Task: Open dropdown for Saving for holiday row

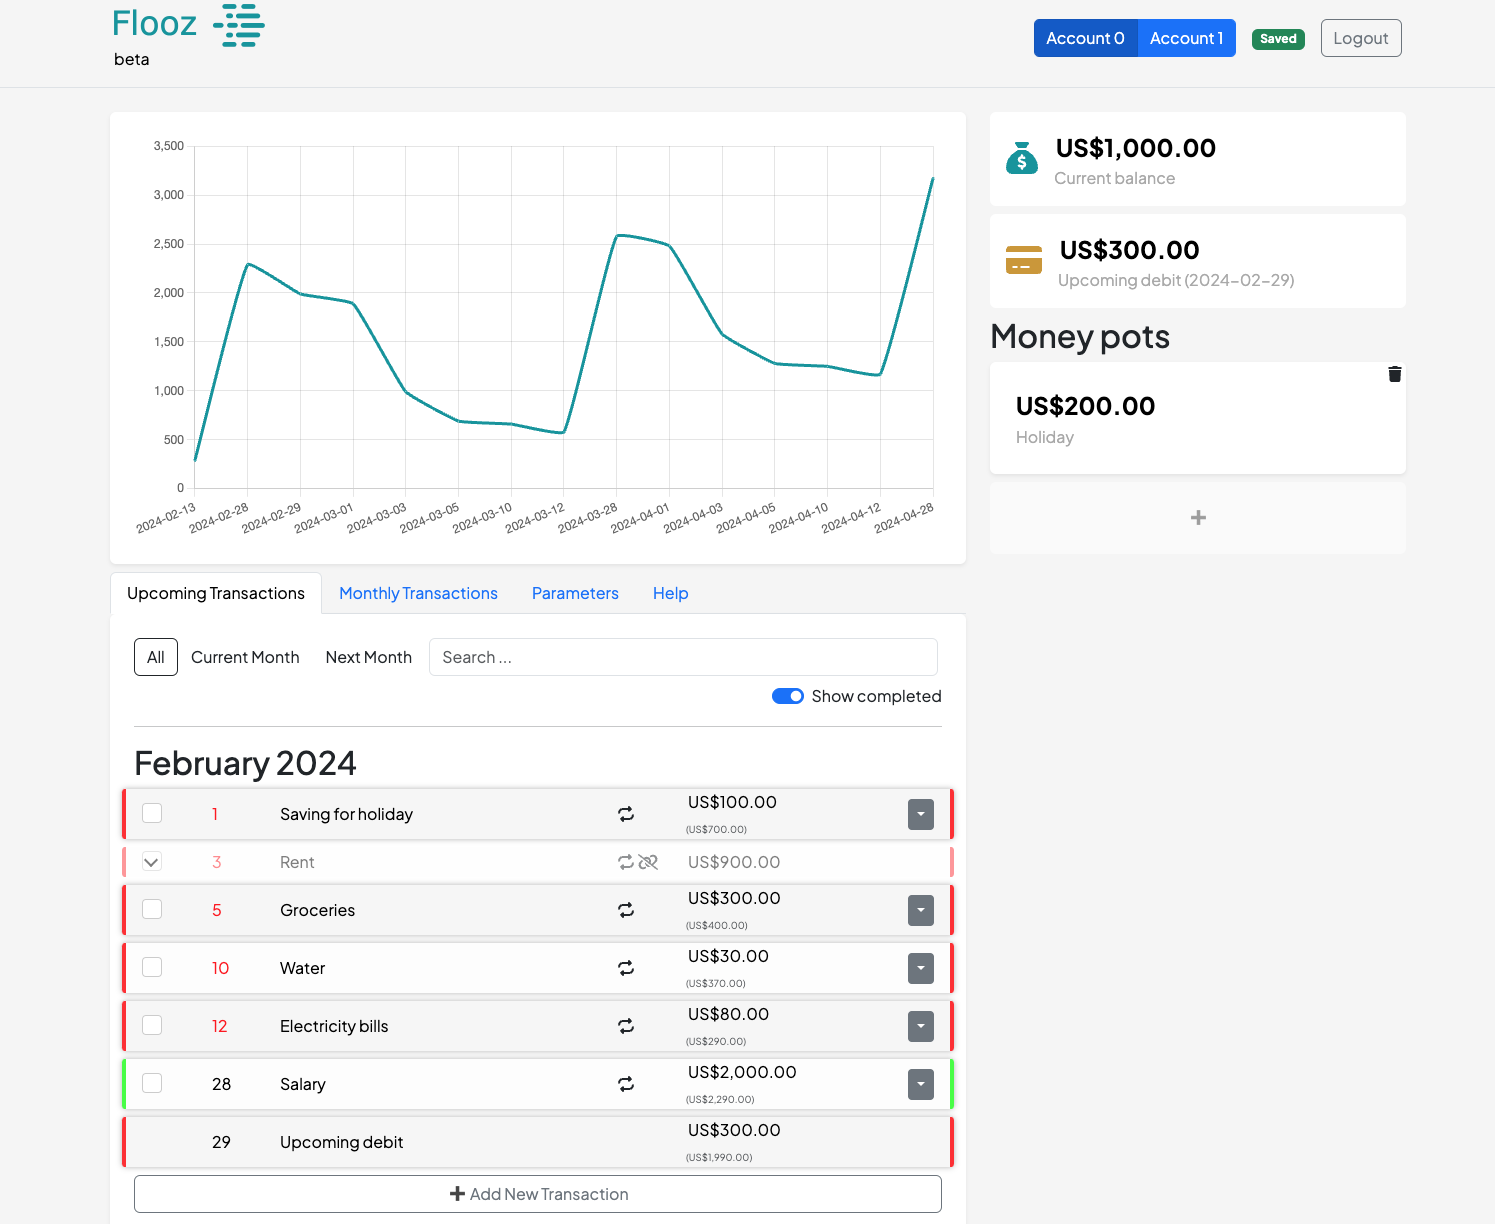Action: tap(921, 814)
